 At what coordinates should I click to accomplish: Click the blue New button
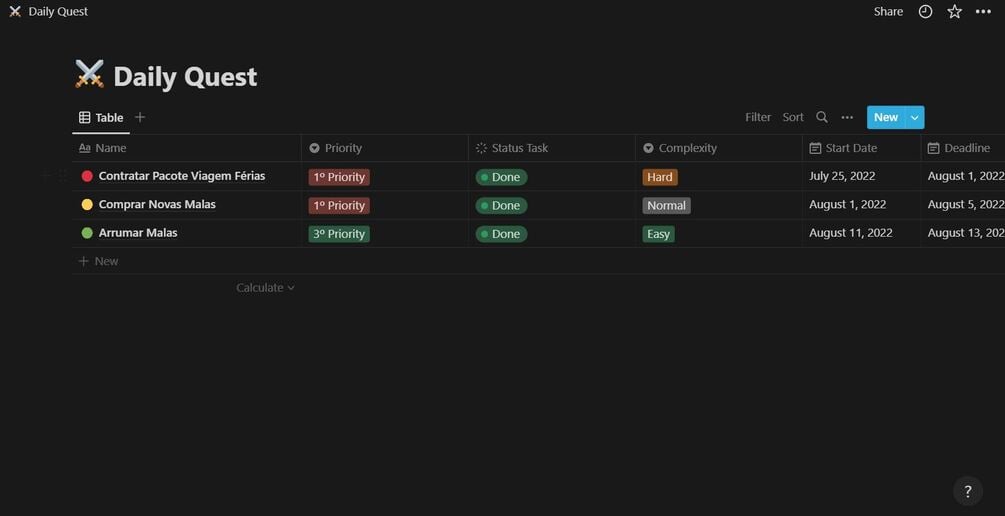[885, 117]
